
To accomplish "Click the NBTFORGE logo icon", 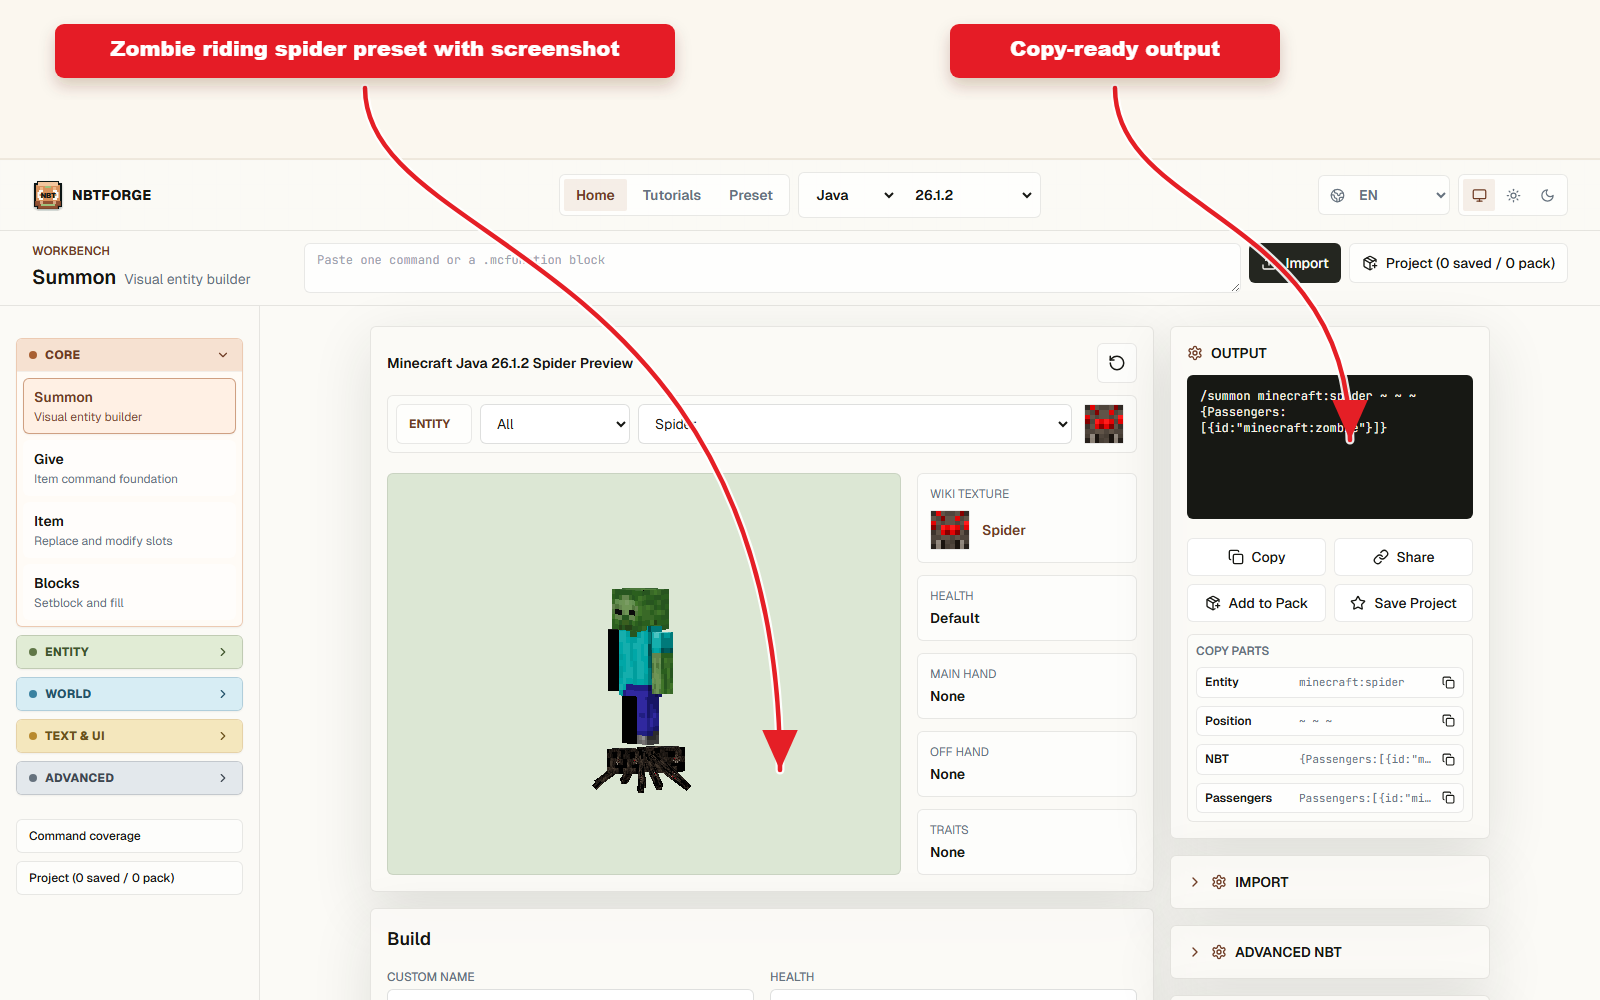I will click(x=48, y=195).
